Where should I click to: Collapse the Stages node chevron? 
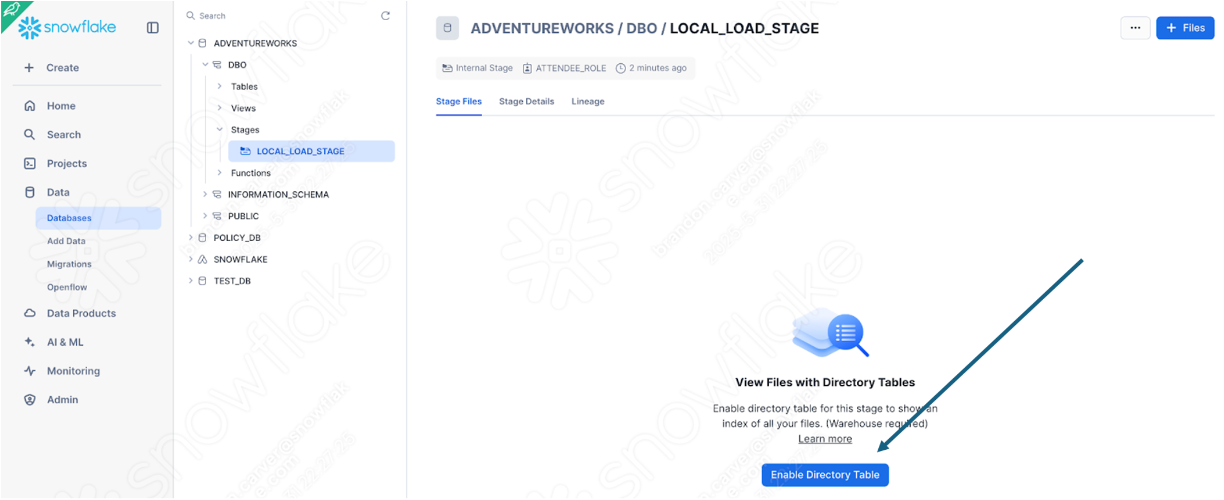tap(220, 130)
